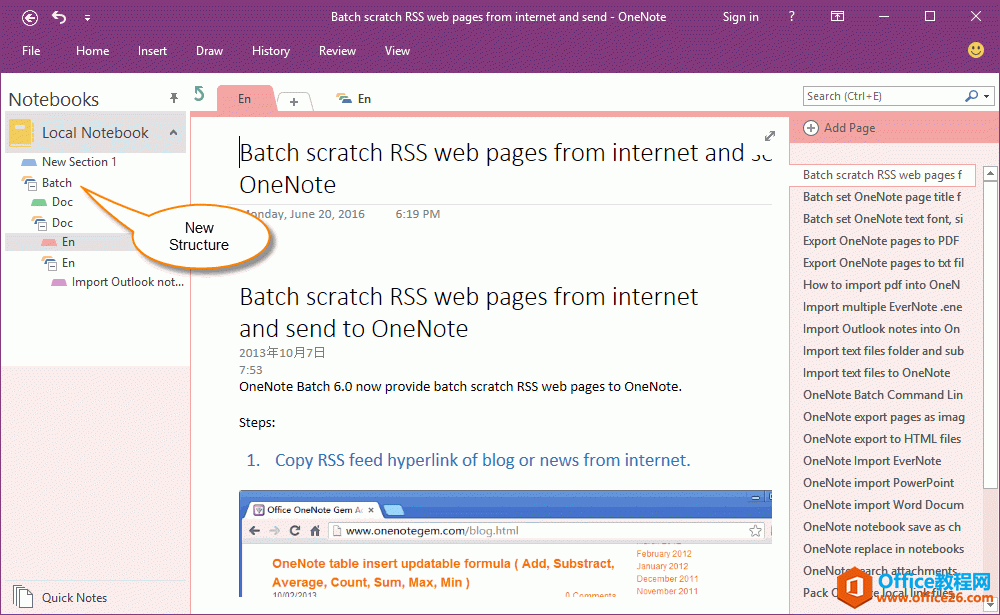Viewport: 1000px width, 615px height.
Task: Open the Quick Access Toolbar customize dropdown
Action: pos(87,17)
